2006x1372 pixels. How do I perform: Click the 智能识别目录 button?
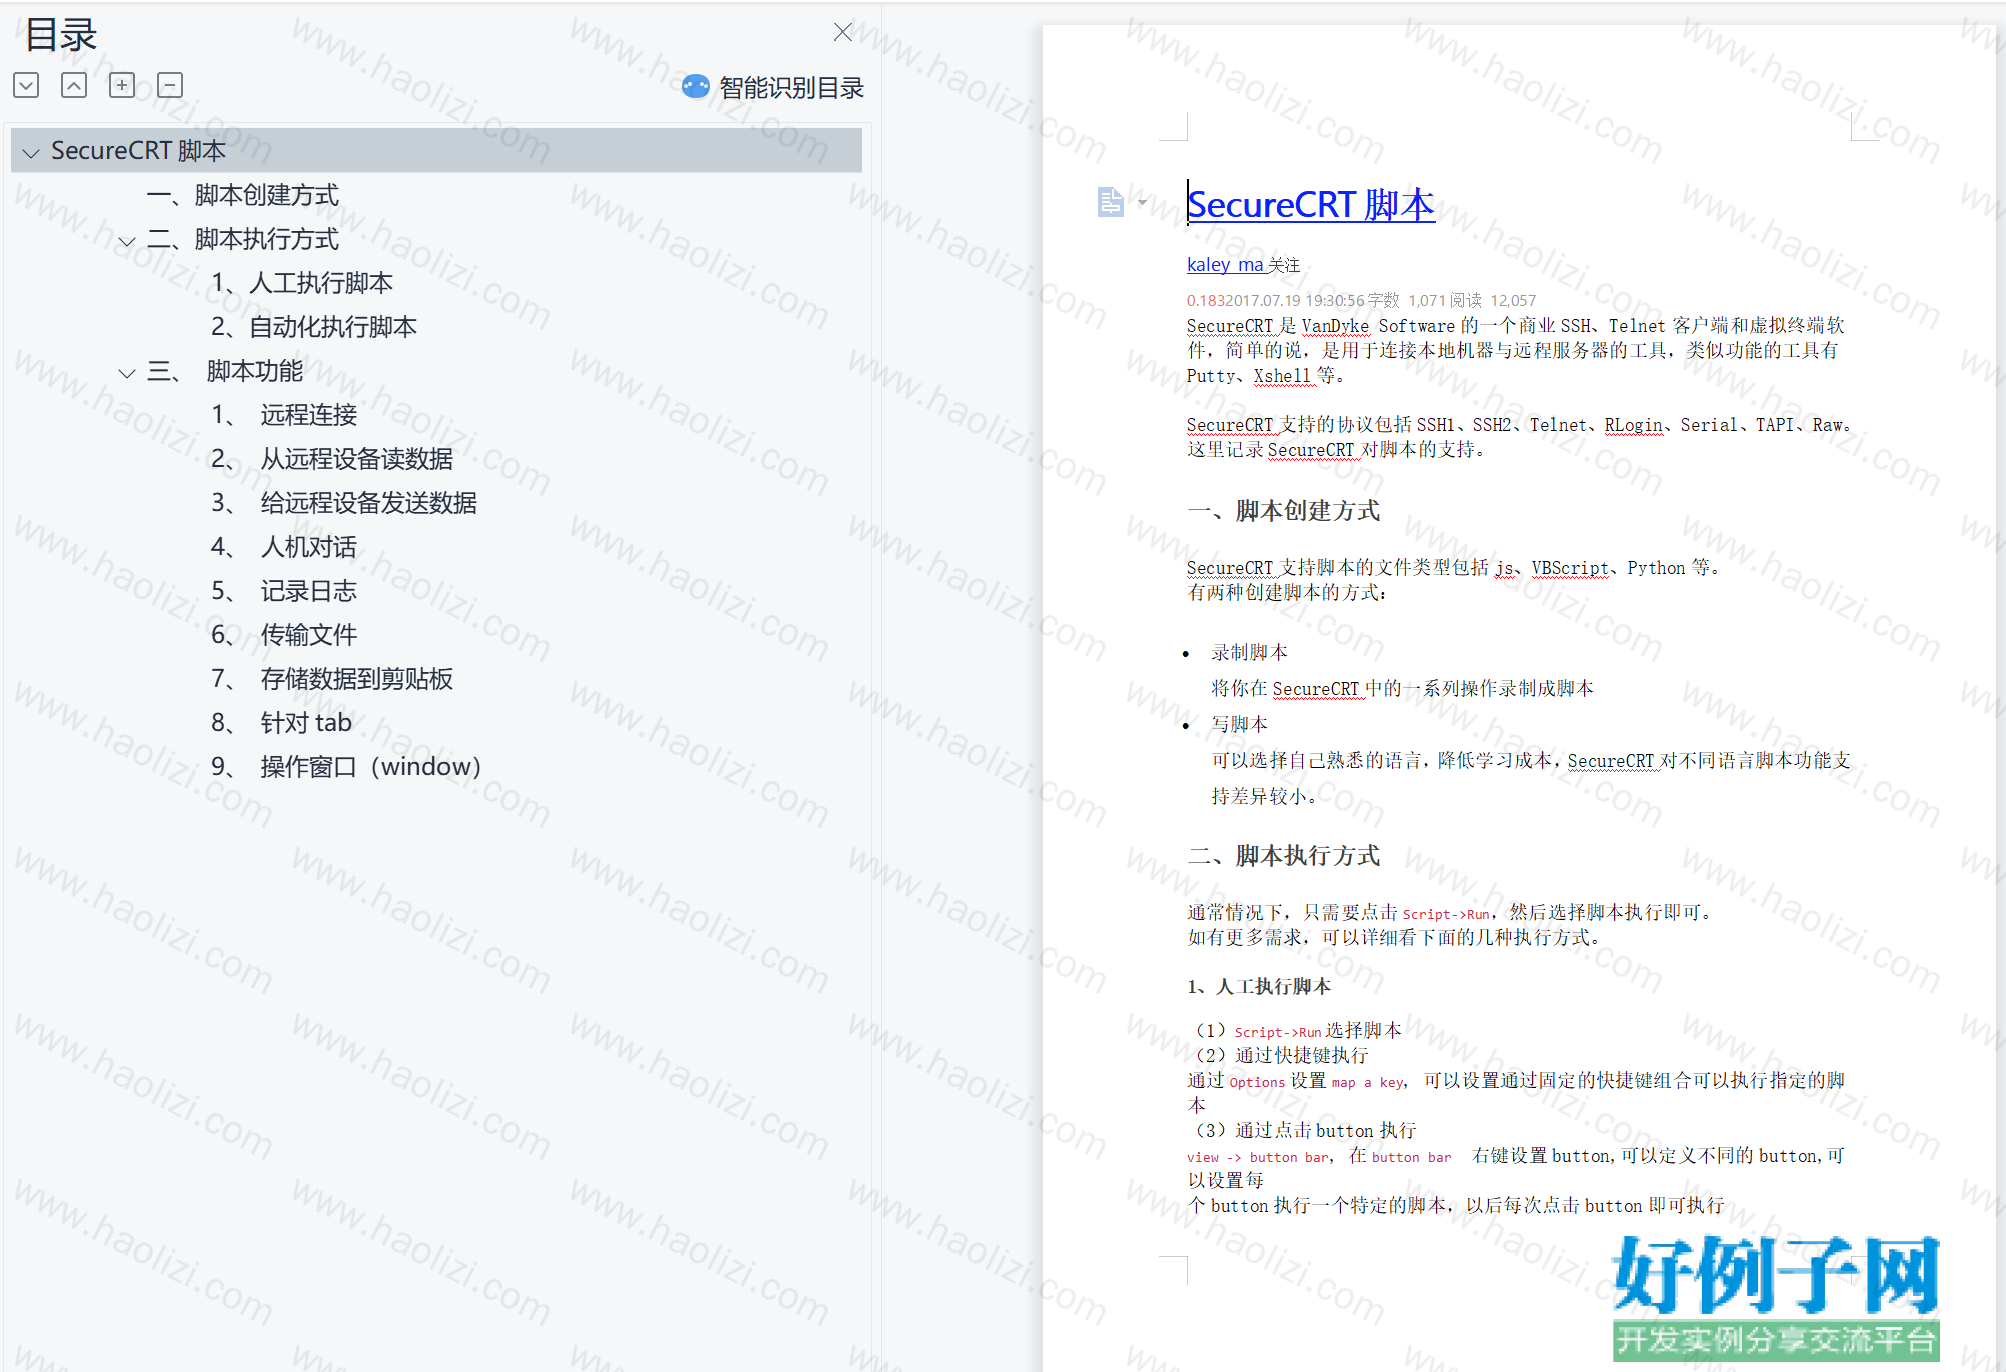pyautogui.click(x=772, y=87)
